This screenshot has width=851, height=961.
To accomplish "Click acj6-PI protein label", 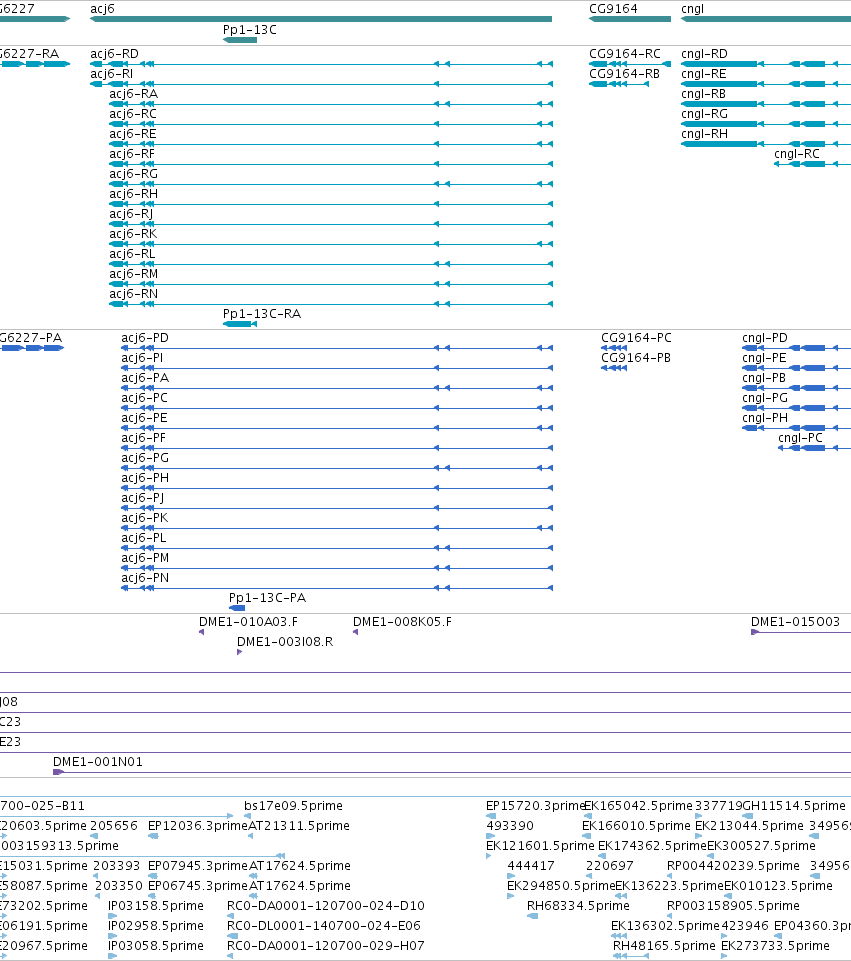I will [142, 358].
